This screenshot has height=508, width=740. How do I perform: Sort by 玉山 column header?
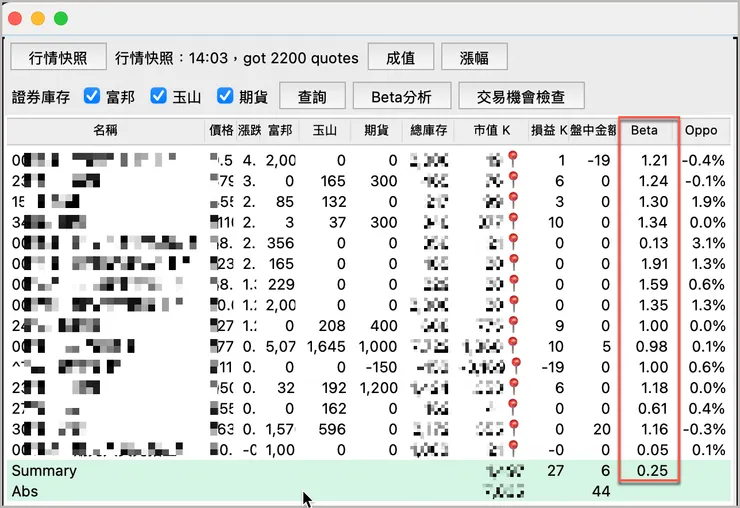tap(325, 130)
